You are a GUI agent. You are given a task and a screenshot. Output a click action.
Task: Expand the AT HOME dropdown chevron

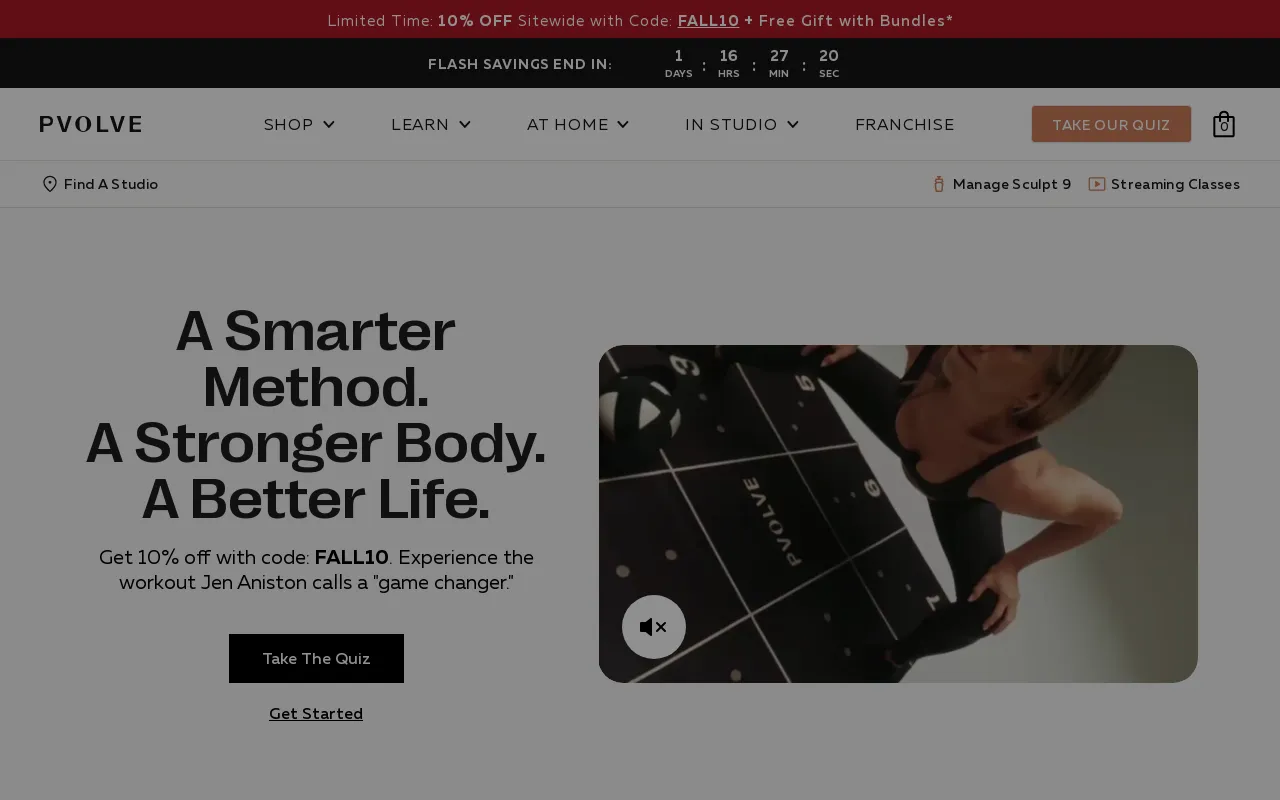623,124
